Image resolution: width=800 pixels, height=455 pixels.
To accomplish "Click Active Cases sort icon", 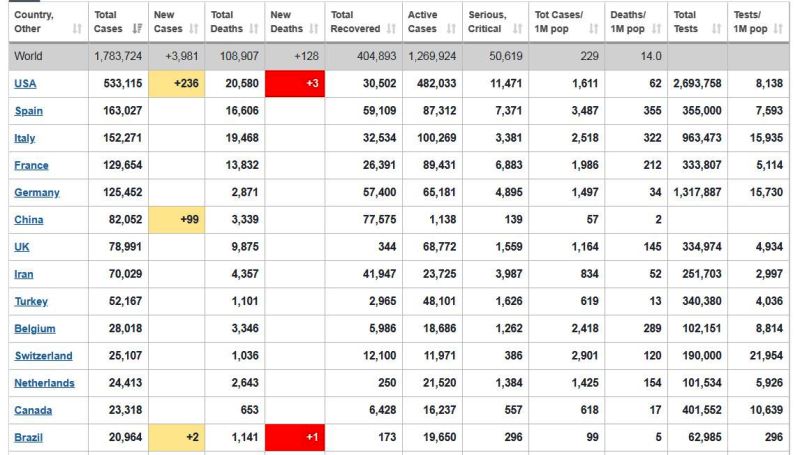I will (x=451, y=29).
